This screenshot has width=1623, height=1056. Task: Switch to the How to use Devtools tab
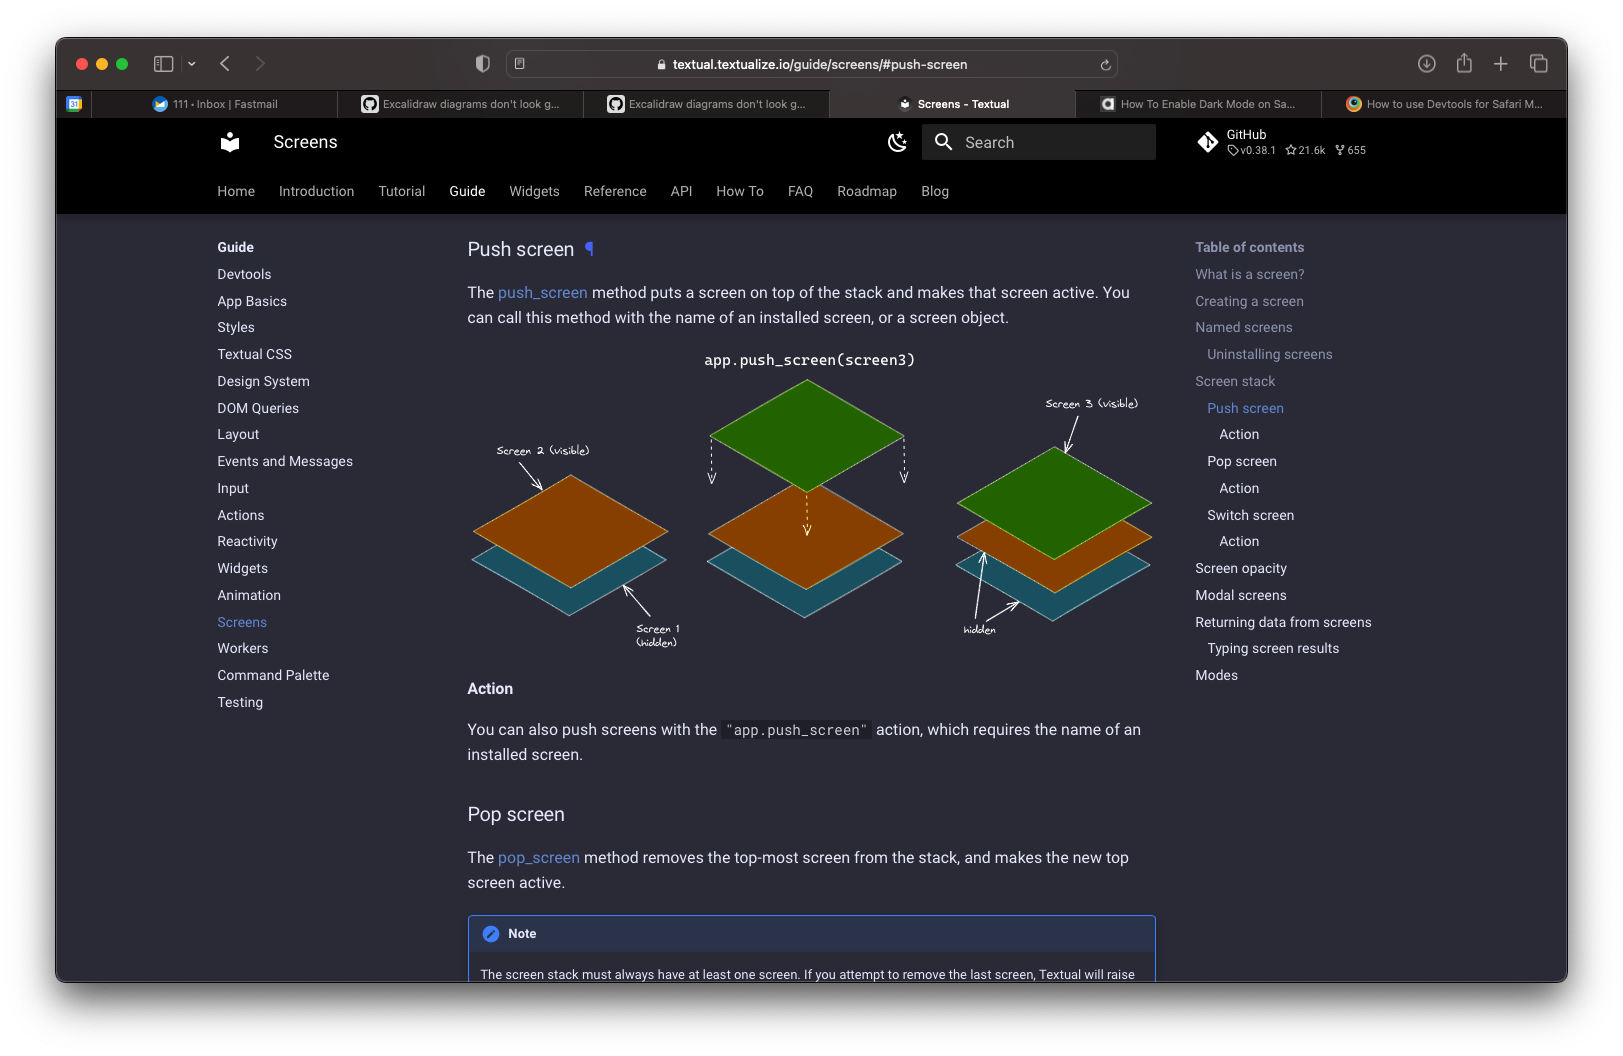(1444, 104)
